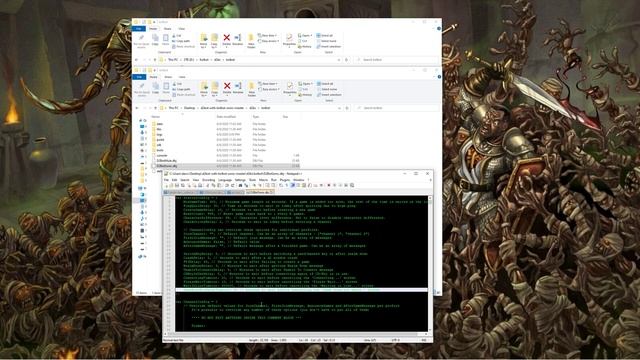Screen dimensions: 640x360
Task: Toggle the indent guide button in Notepad++ toolbar
Action: 293,185
